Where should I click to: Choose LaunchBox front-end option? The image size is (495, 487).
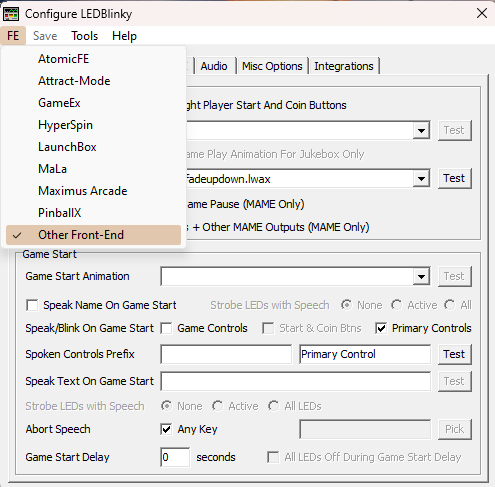(x=67, y=147)
